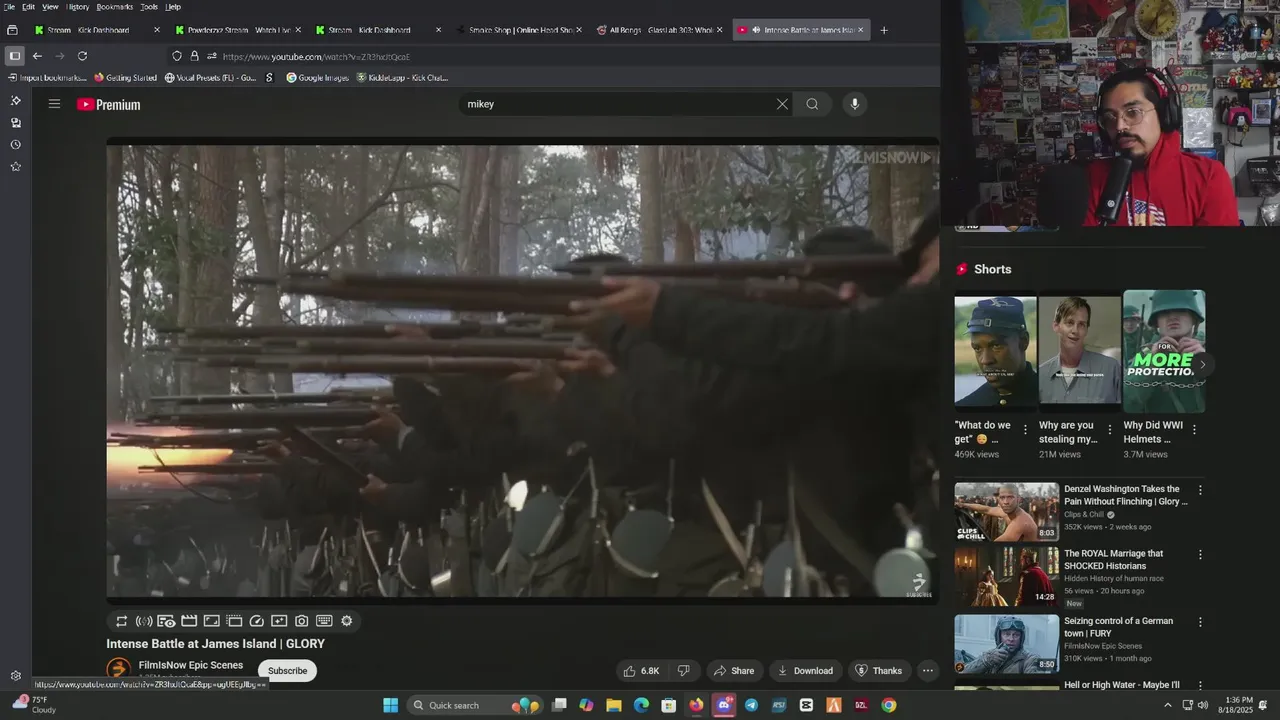The image size is (1280, 720).
Task: Dislike the video with thumbs down
Action: (x=684, y=671)
